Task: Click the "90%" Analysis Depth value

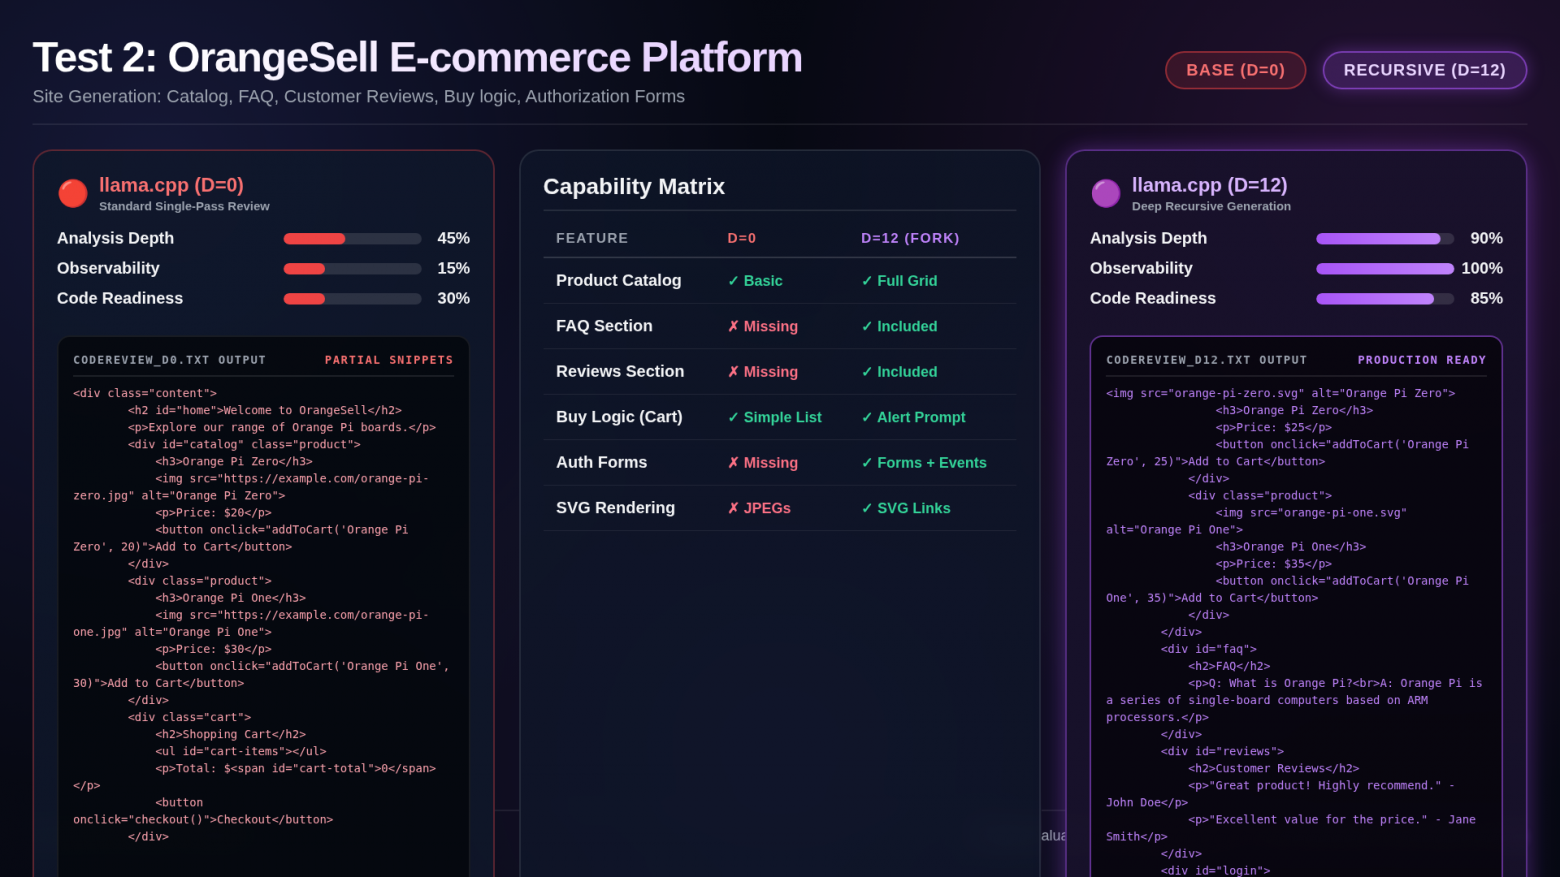Action: 1487,239
